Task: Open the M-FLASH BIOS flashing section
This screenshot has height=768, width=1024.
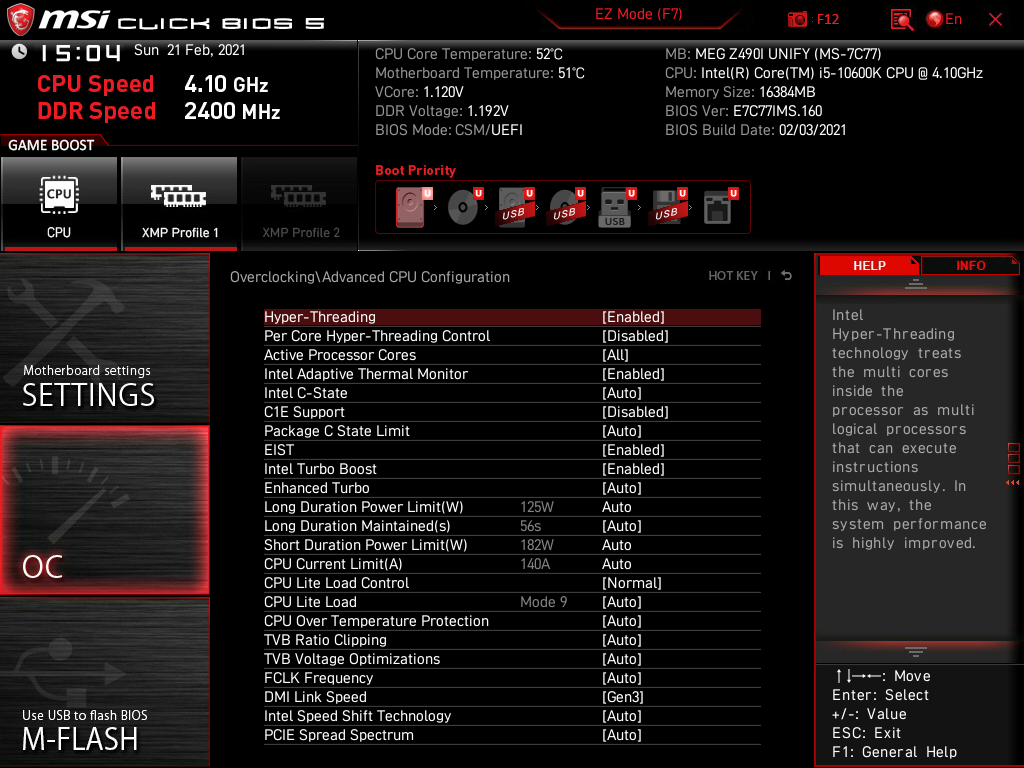Action: point(104,682)
